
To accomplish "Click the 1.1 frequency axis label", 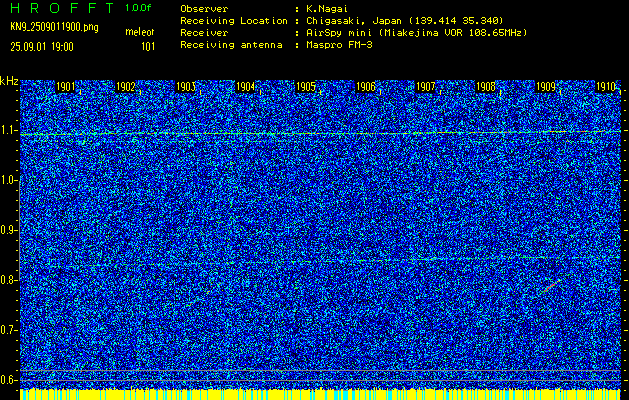I will pos(9,131).
